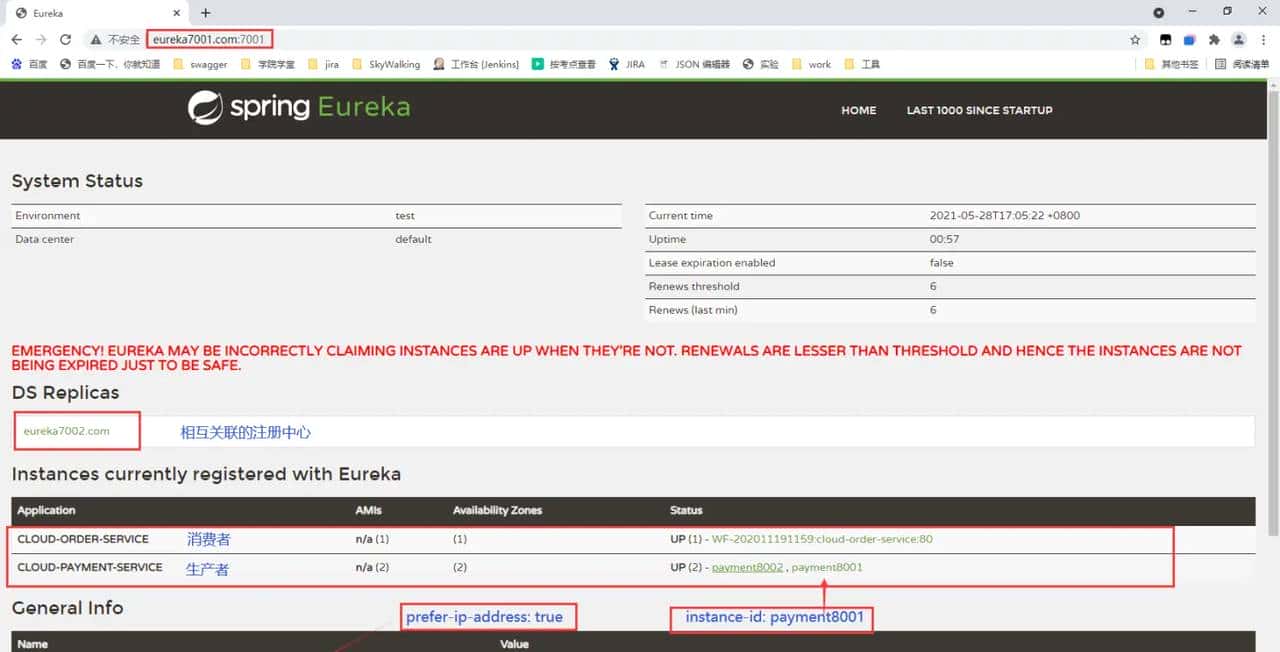Open LAST 1000 SINCE STARTUP page
This screenshot has width=1280, height=652.
[979, 110]
